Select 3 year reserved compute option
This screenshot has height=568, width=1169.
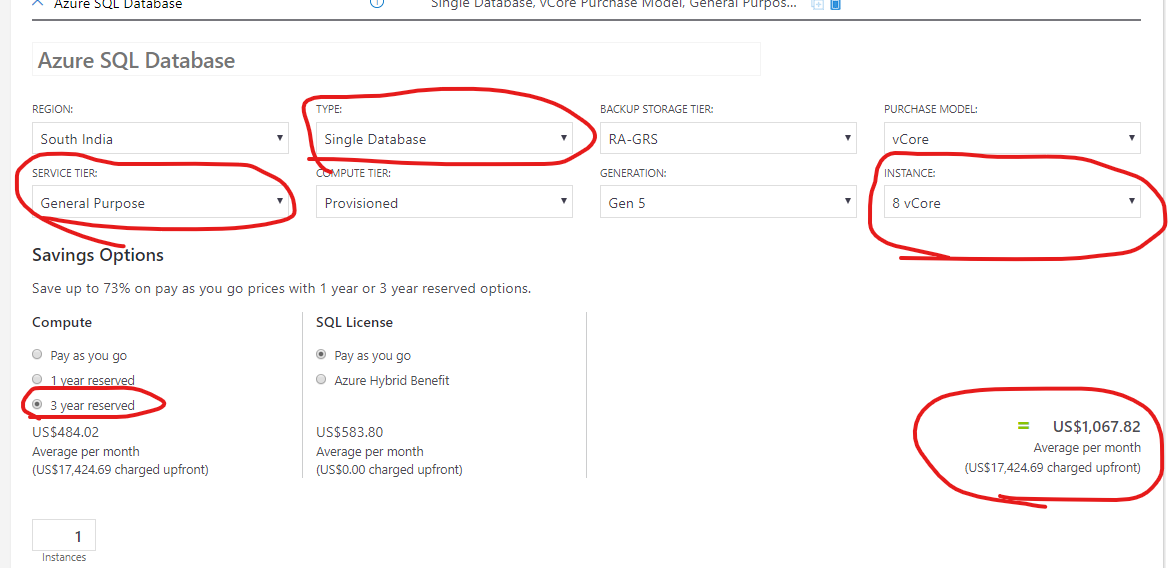coord(37,405)
